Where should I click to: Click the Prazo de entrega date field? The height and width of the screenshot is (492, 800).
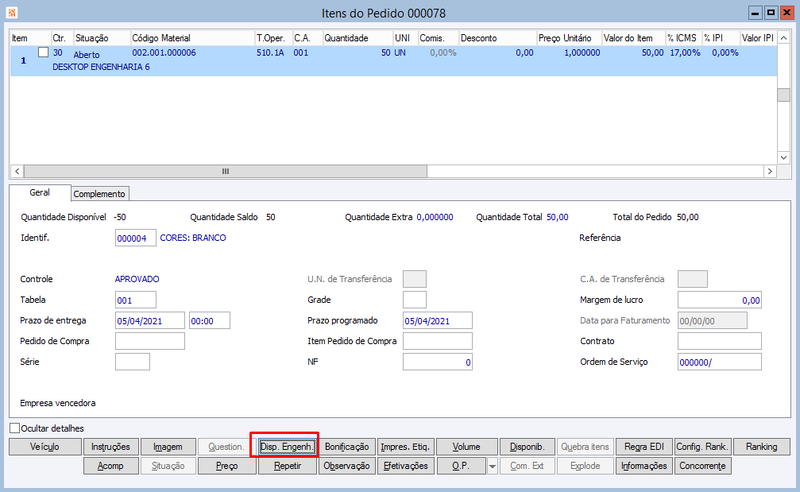click(150, 321)
